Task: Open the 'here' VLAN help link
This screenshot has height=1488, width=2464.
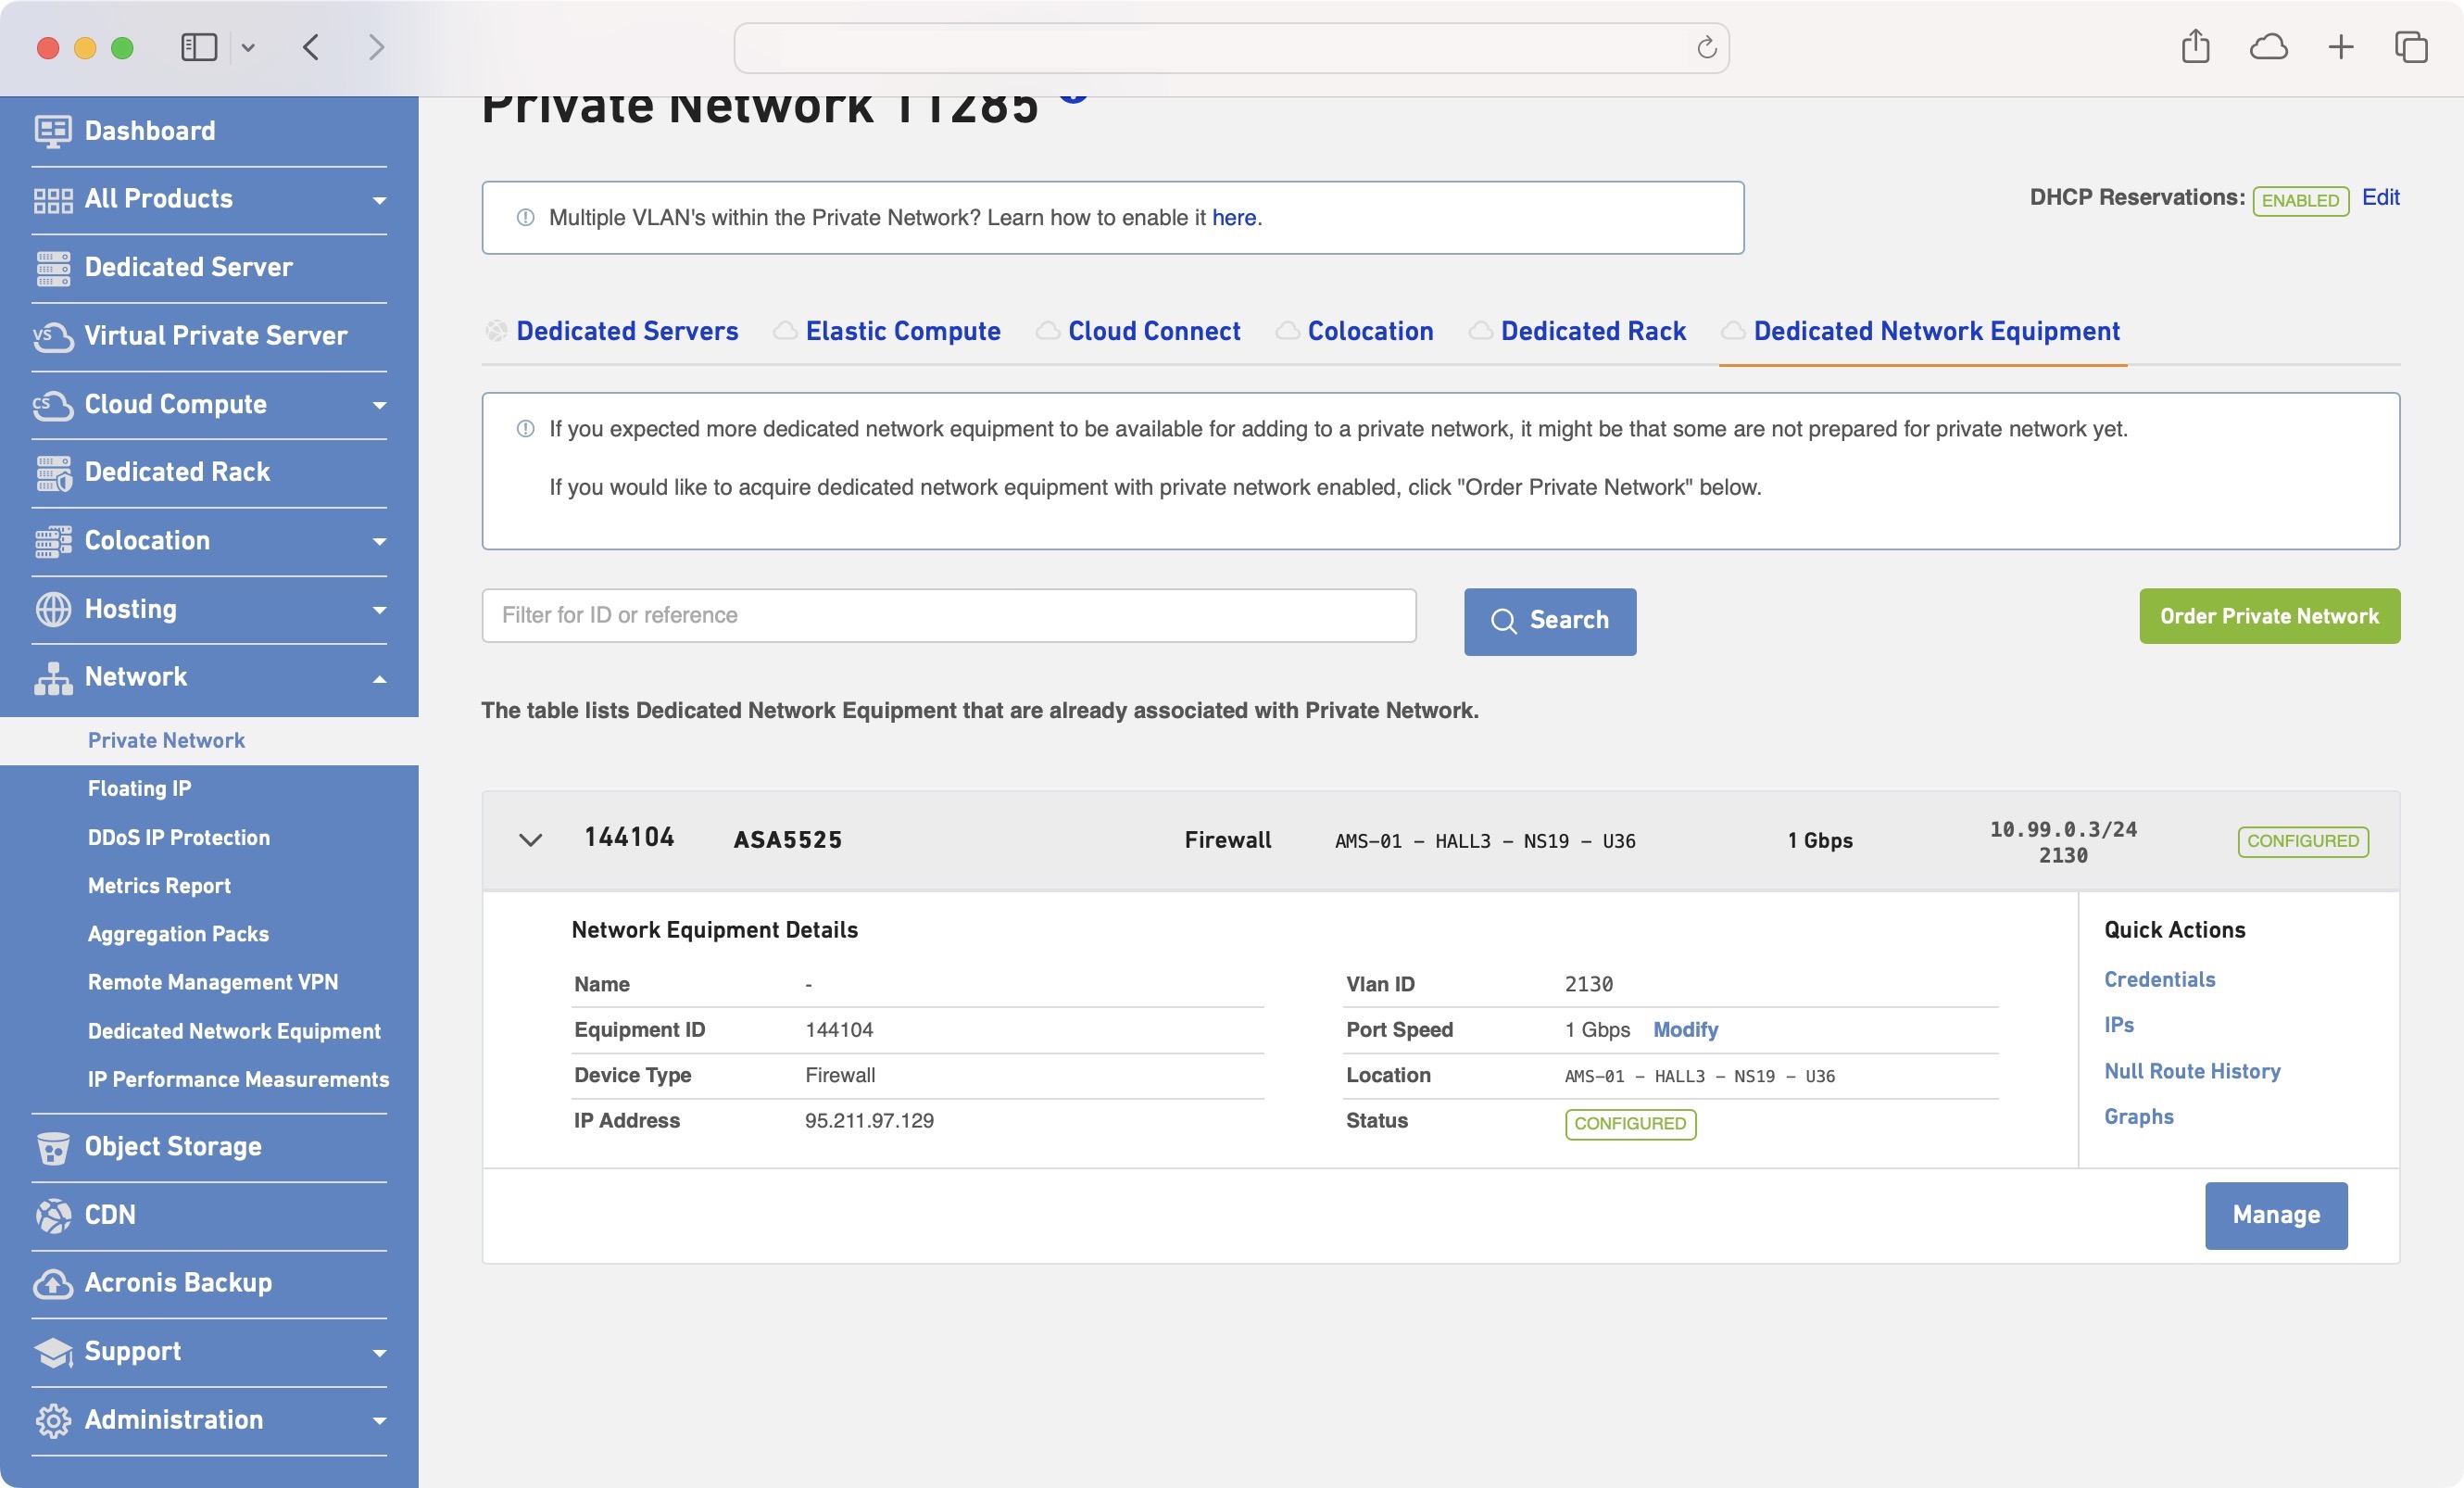Action: coord(1234,217)
